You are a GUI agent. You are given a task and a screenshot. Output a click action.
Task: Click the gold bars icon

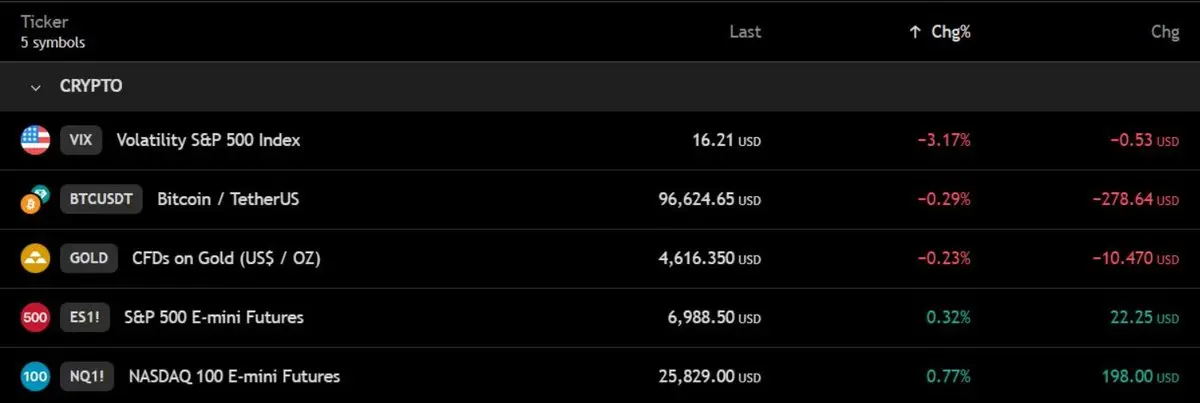35,258
